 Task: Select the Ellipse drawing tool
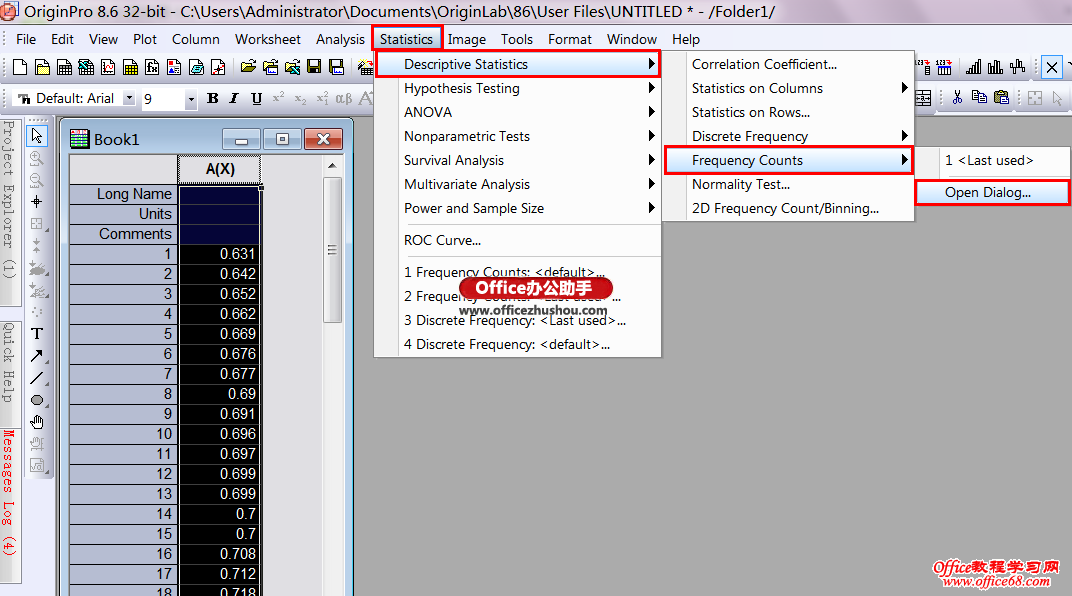[37, 400]
